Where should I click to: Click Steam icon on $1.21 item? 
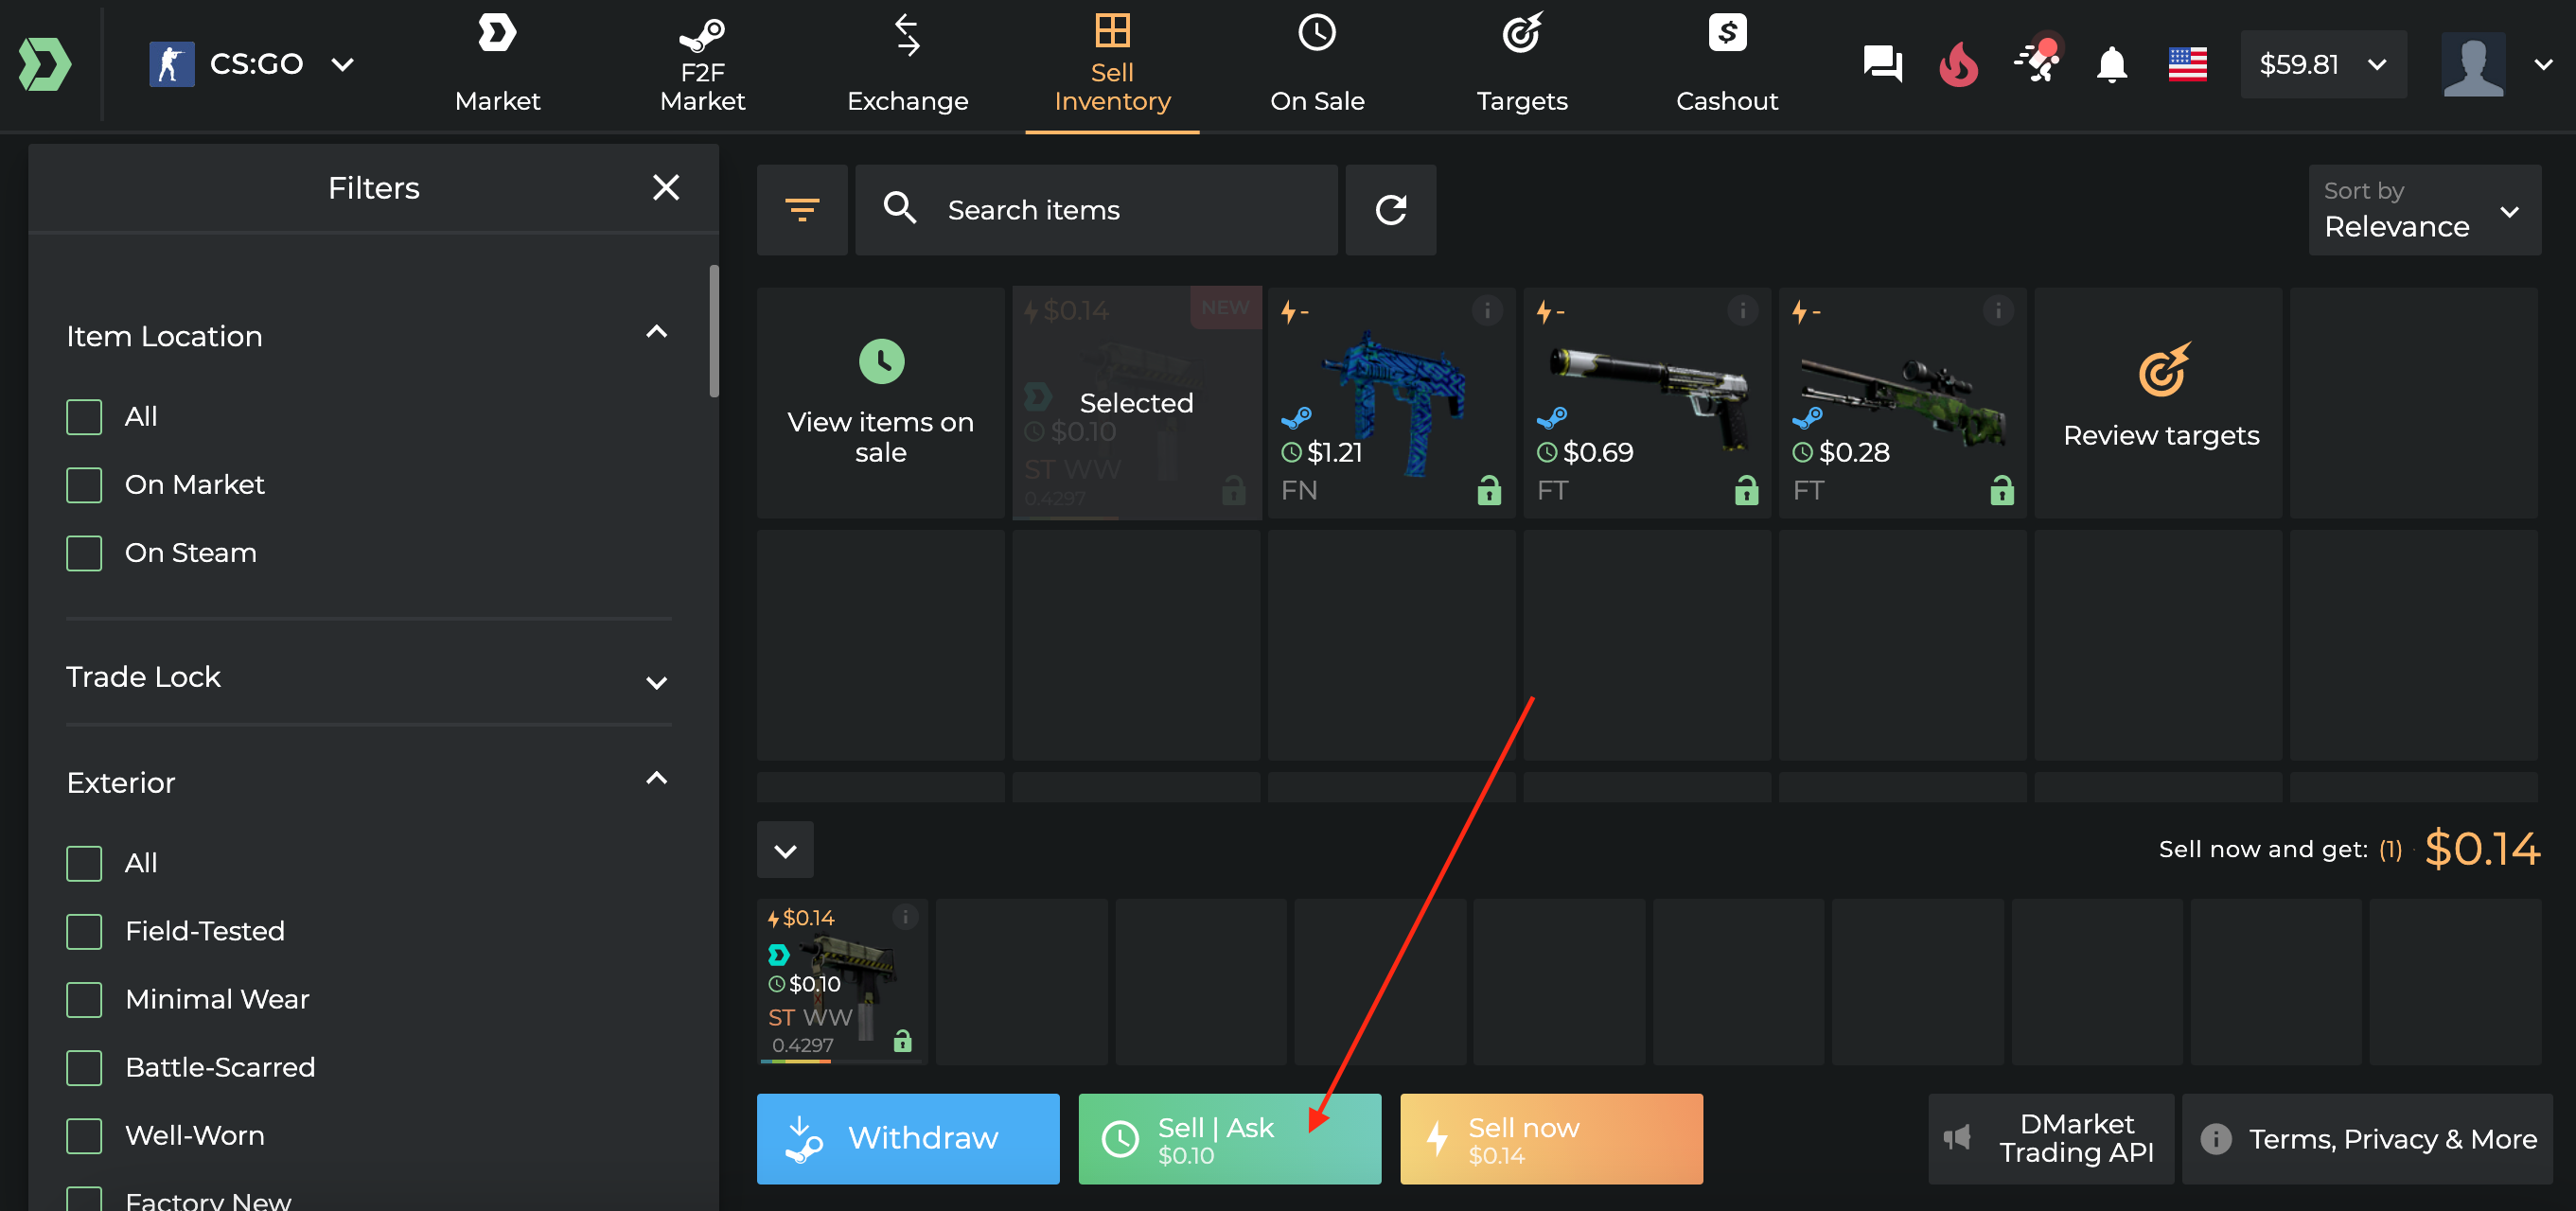coord(1297,417)
